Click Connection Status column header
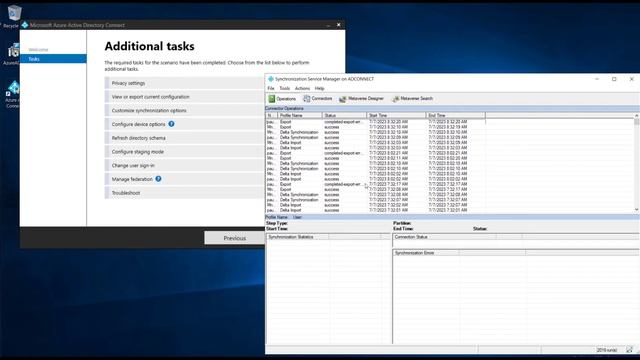This screenshot has width=640, height=360. [x=444, y=237]
